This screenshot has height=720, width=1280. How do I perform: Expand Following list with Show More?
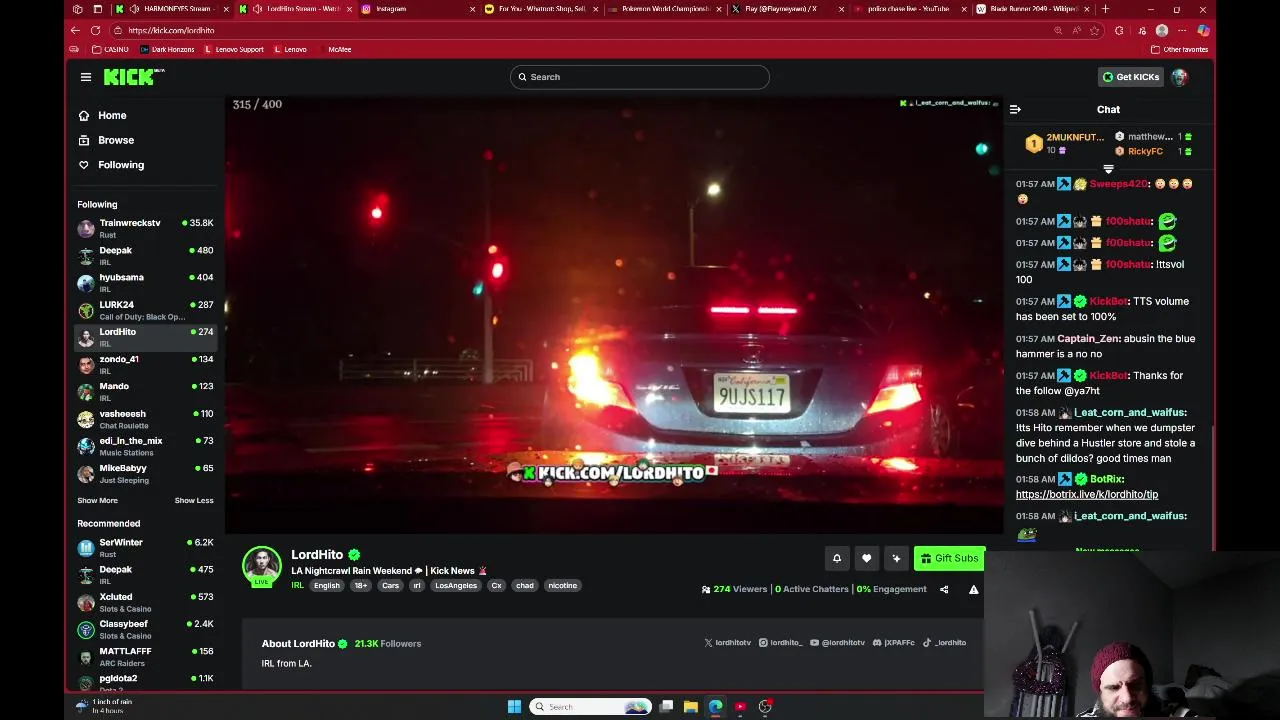pos(97,500)
